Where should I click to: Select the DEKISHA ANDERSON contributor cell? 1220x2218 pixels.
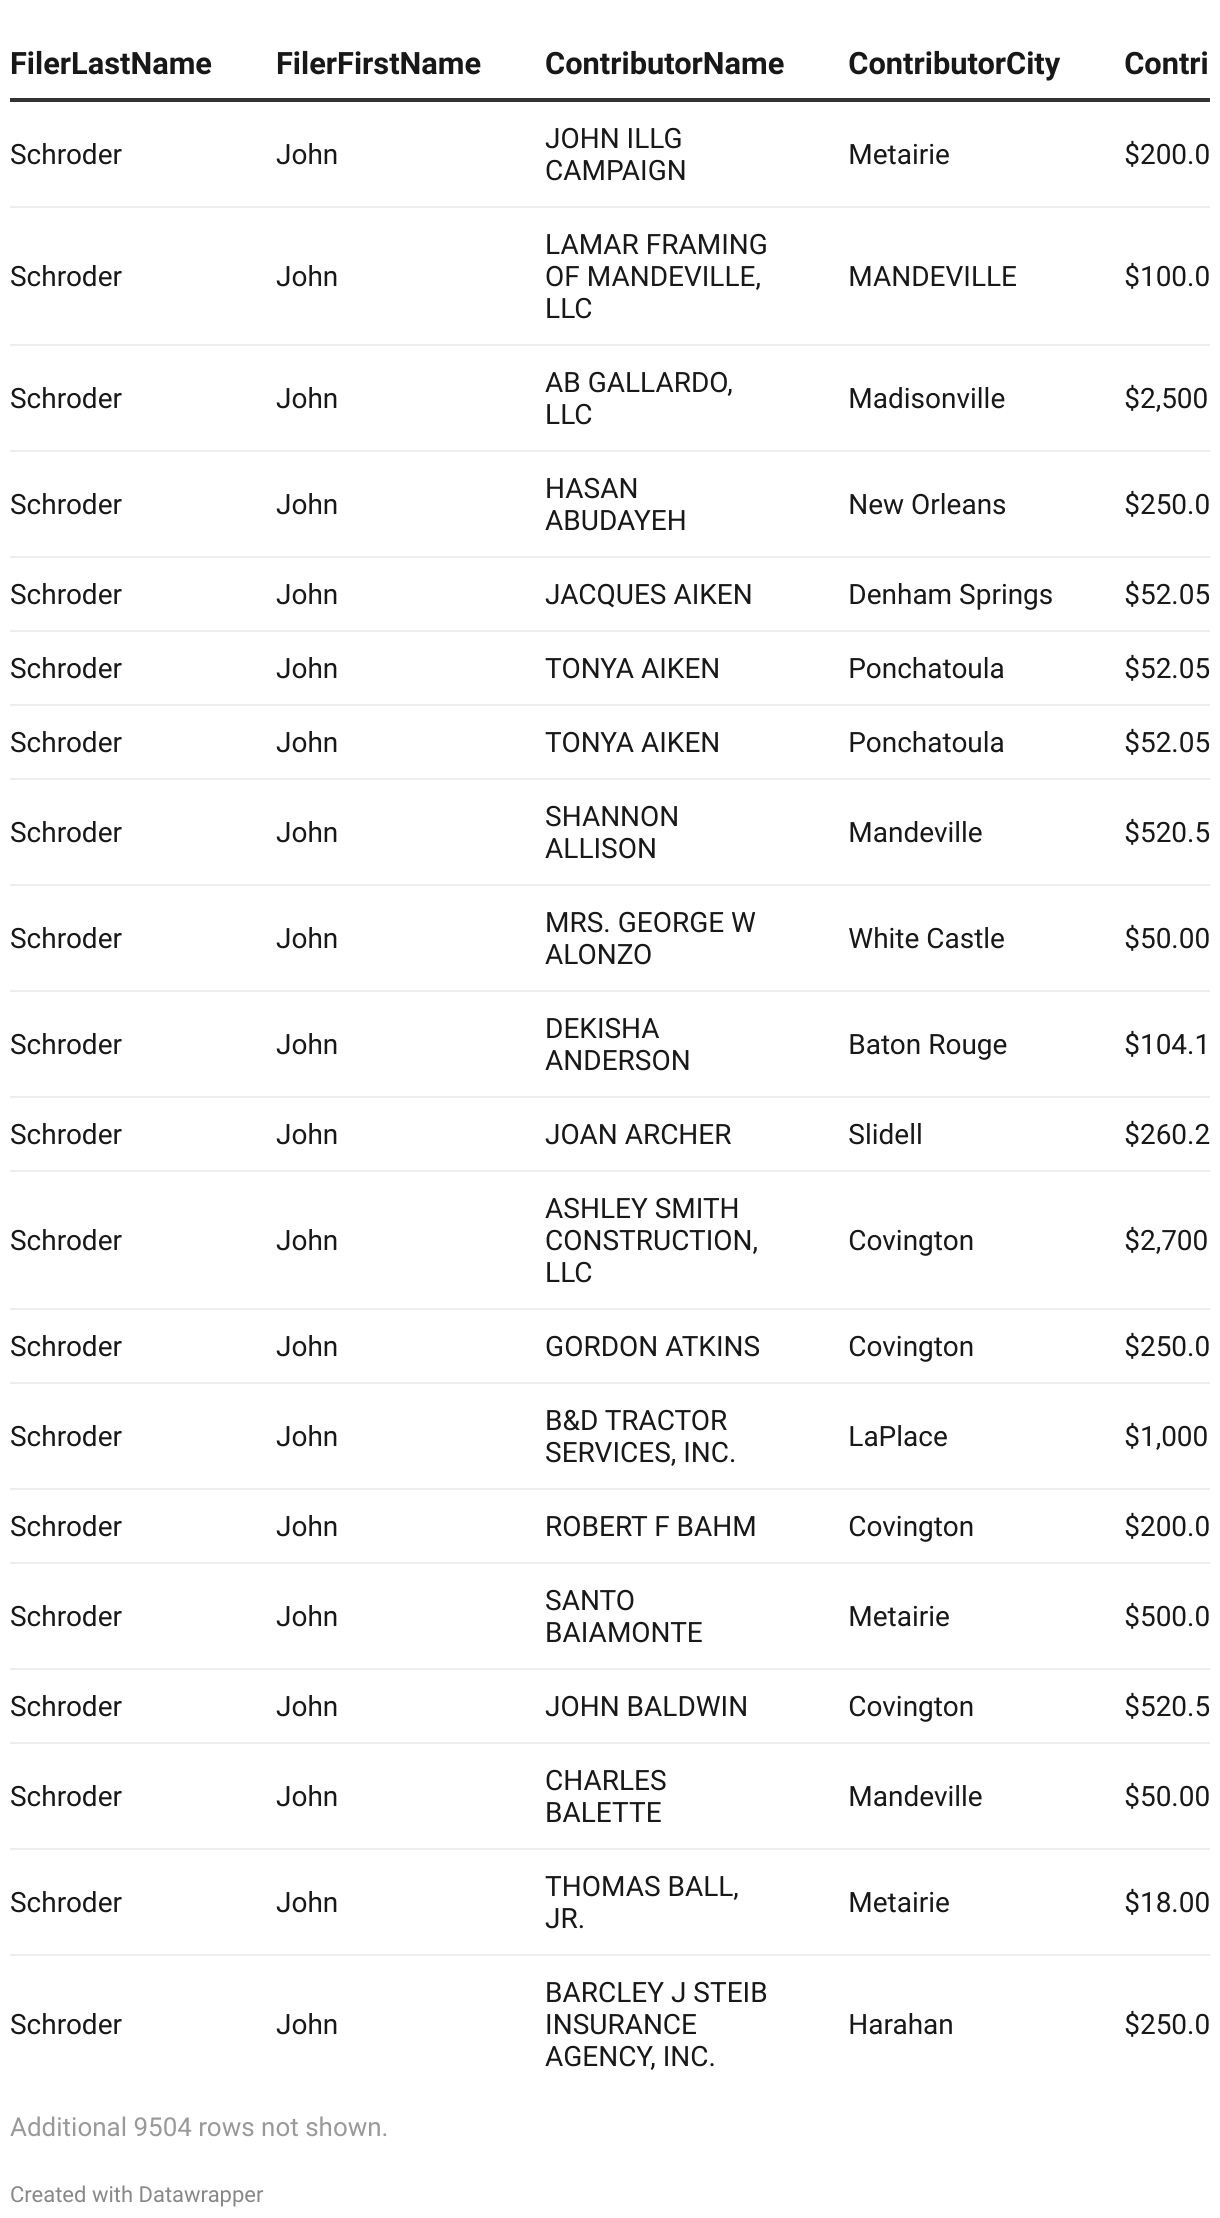pos(617,1045)
